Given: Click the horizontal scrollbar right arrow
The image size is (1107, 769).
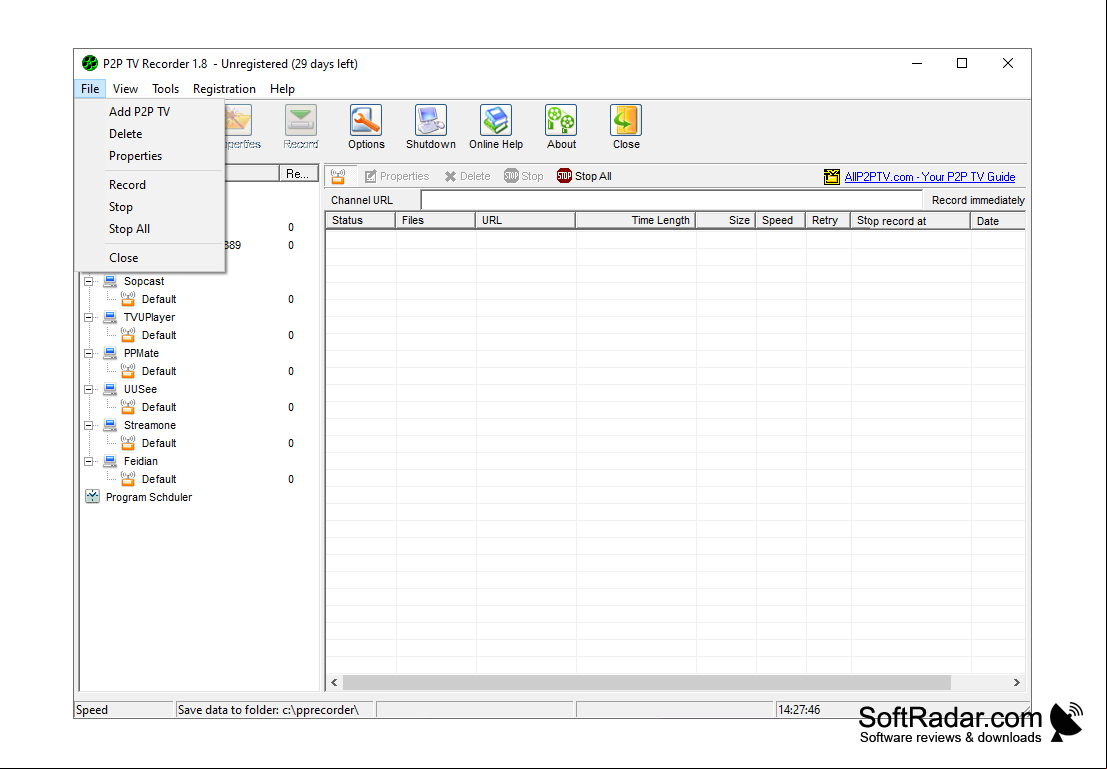Looking at the screenshot, I should (1017, 682).
